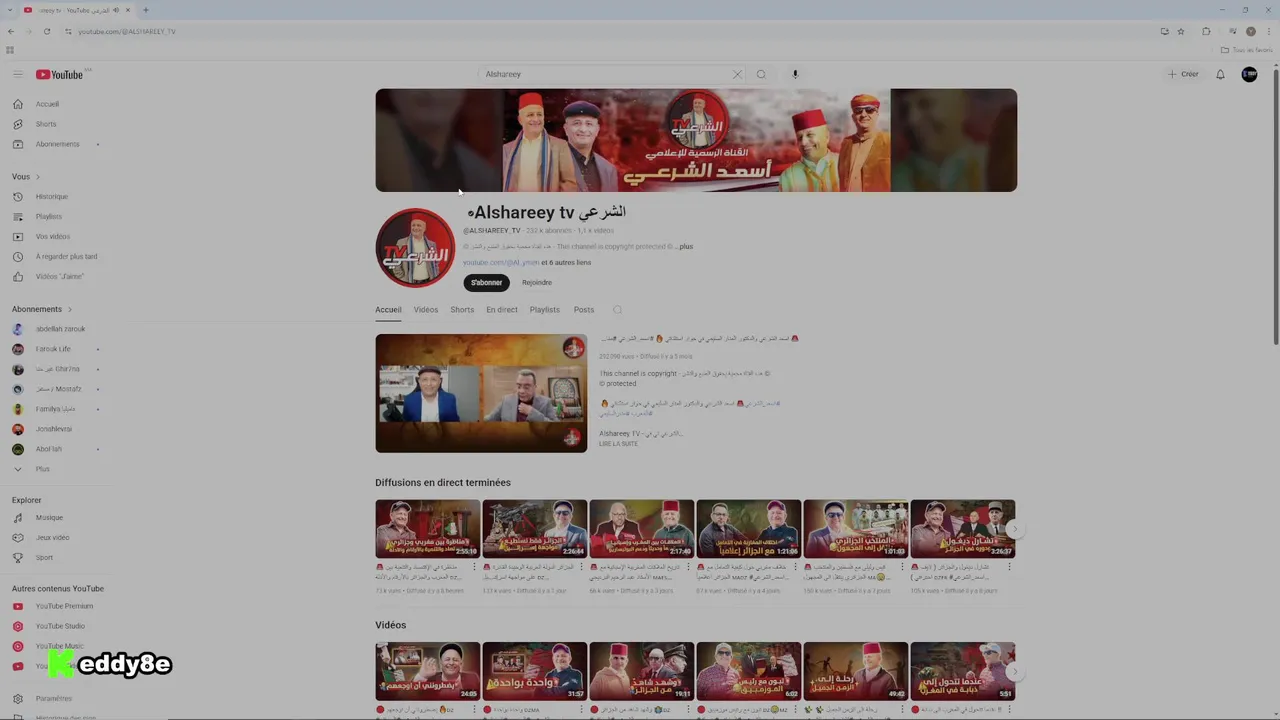Viewport: 1280px width, 720px height.
Task: Open Vos vidéos in the sidebar
Action: (x=53, y=236)
